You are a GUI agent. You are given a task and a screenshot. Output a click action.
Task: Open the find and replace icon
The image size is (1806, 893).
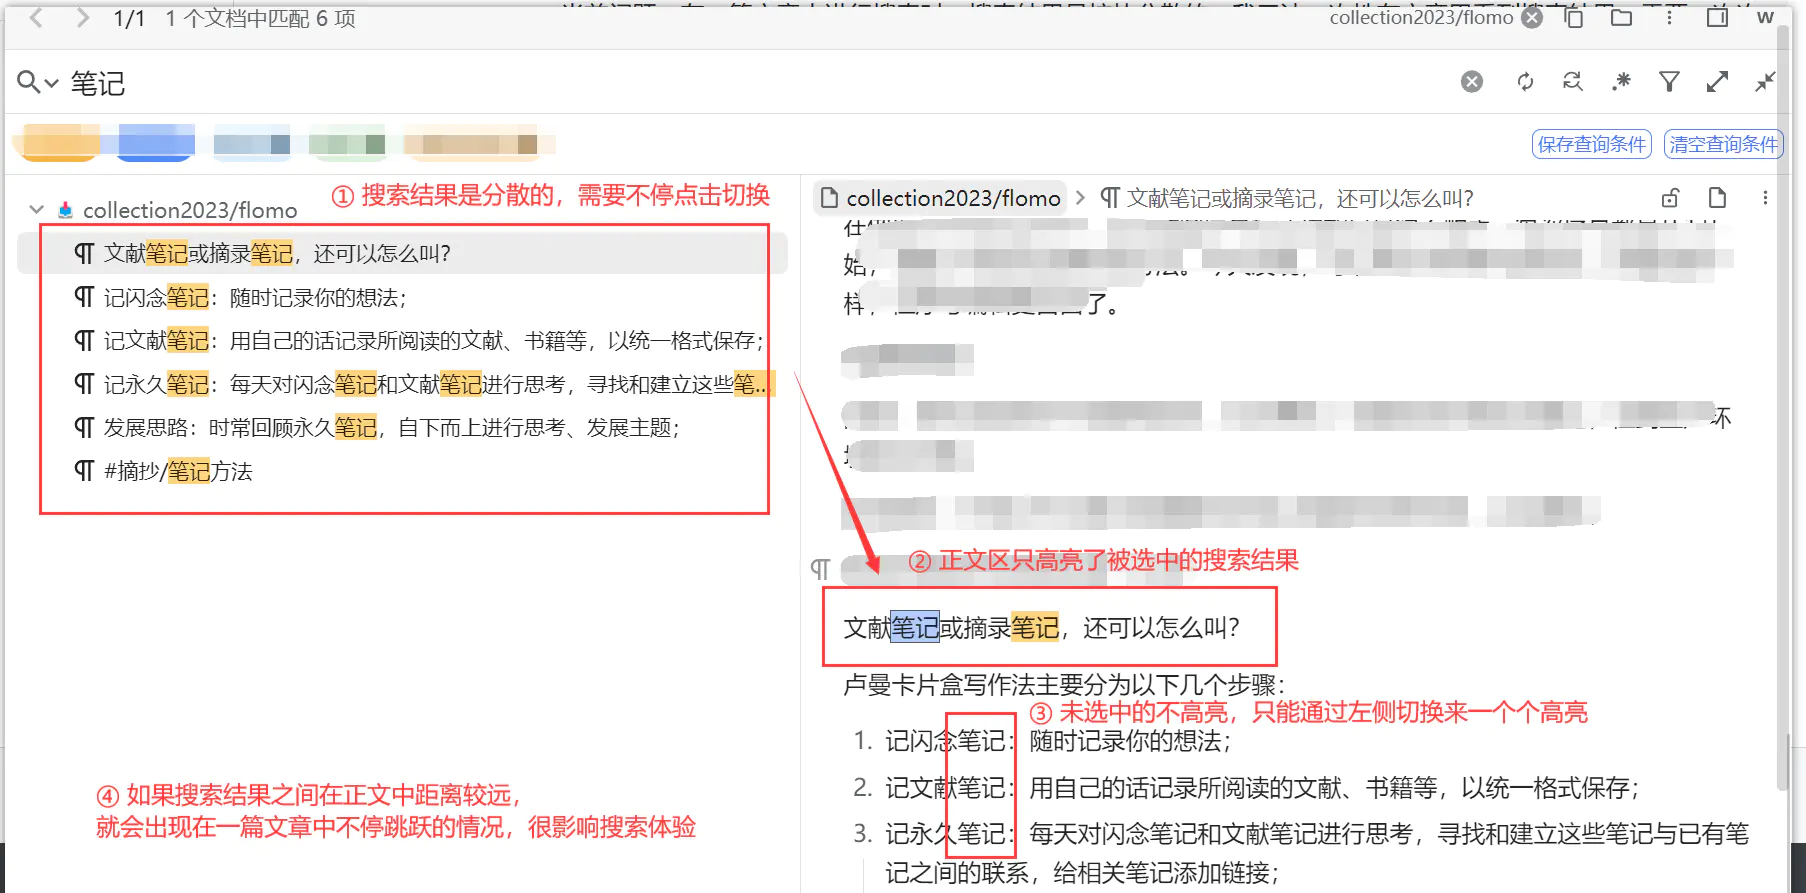tap(1573, 82)
